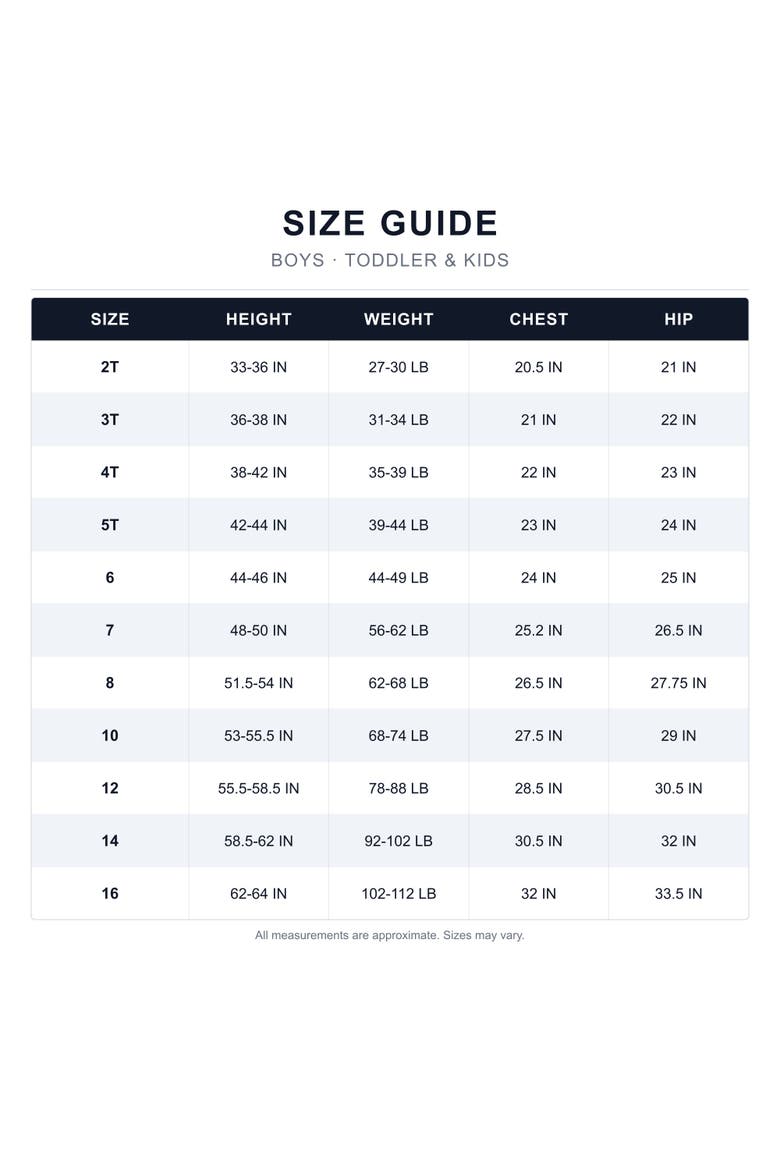Select the size 12 row label

tap(110, 789)
